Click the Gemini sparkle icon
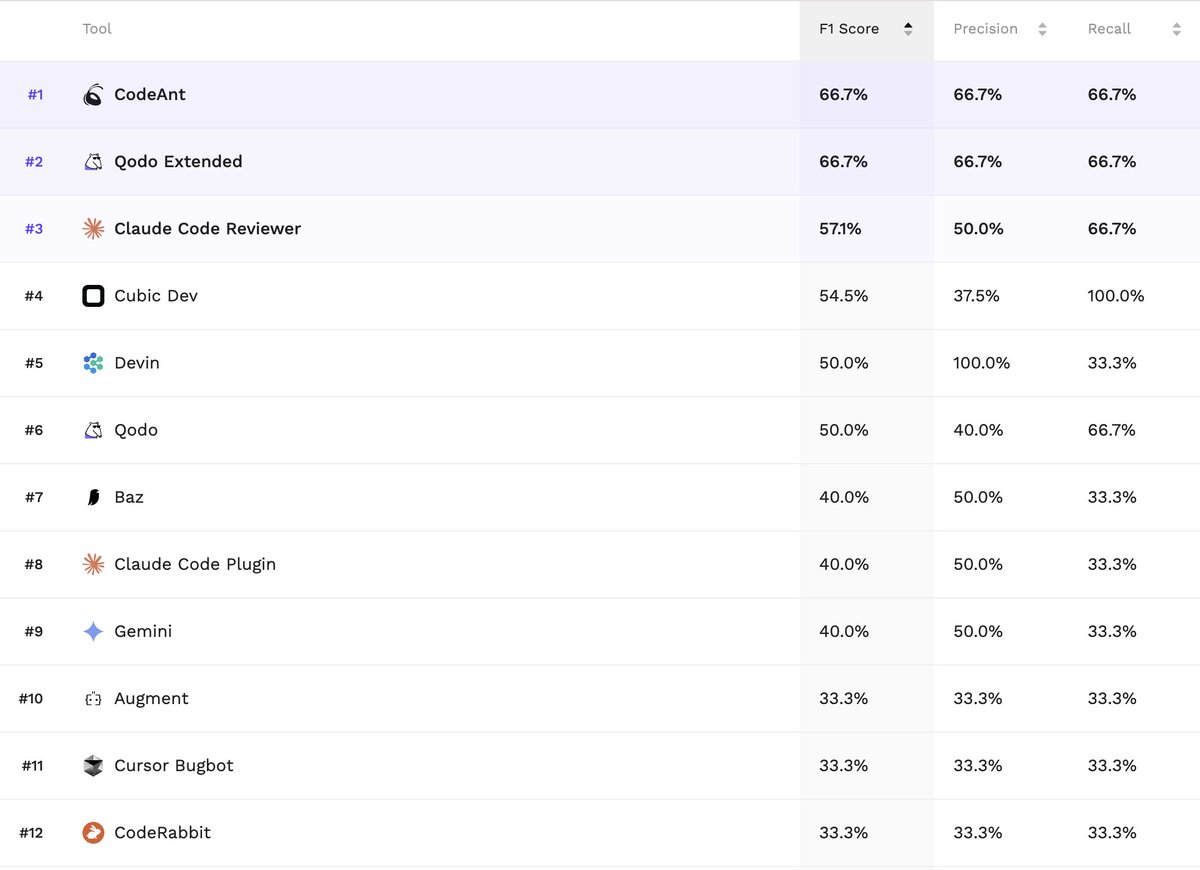The width and height of the screenshot is (1200, 870). [93, 631]
